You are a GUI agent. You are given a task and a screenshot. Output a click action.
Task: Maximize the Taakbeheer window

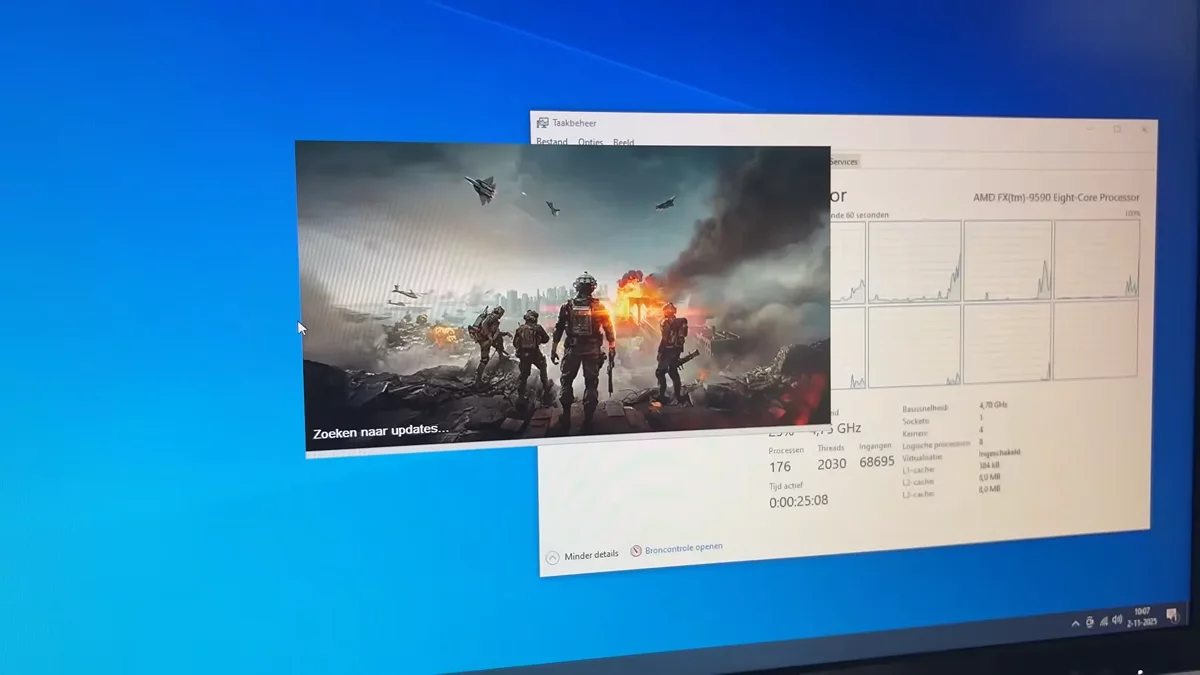click(1117, 129)
